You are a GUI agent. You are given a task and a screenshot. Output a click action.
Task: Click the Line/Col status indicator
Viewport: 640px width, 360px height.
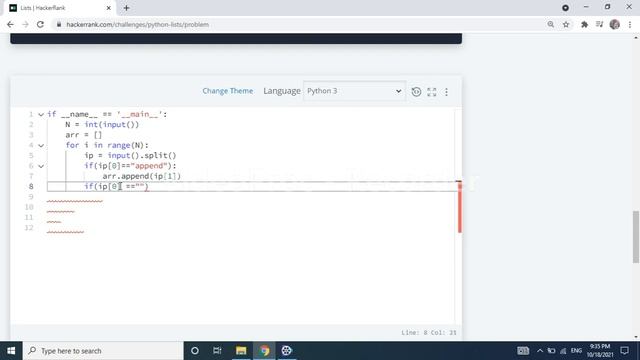(x=429, y=333)
